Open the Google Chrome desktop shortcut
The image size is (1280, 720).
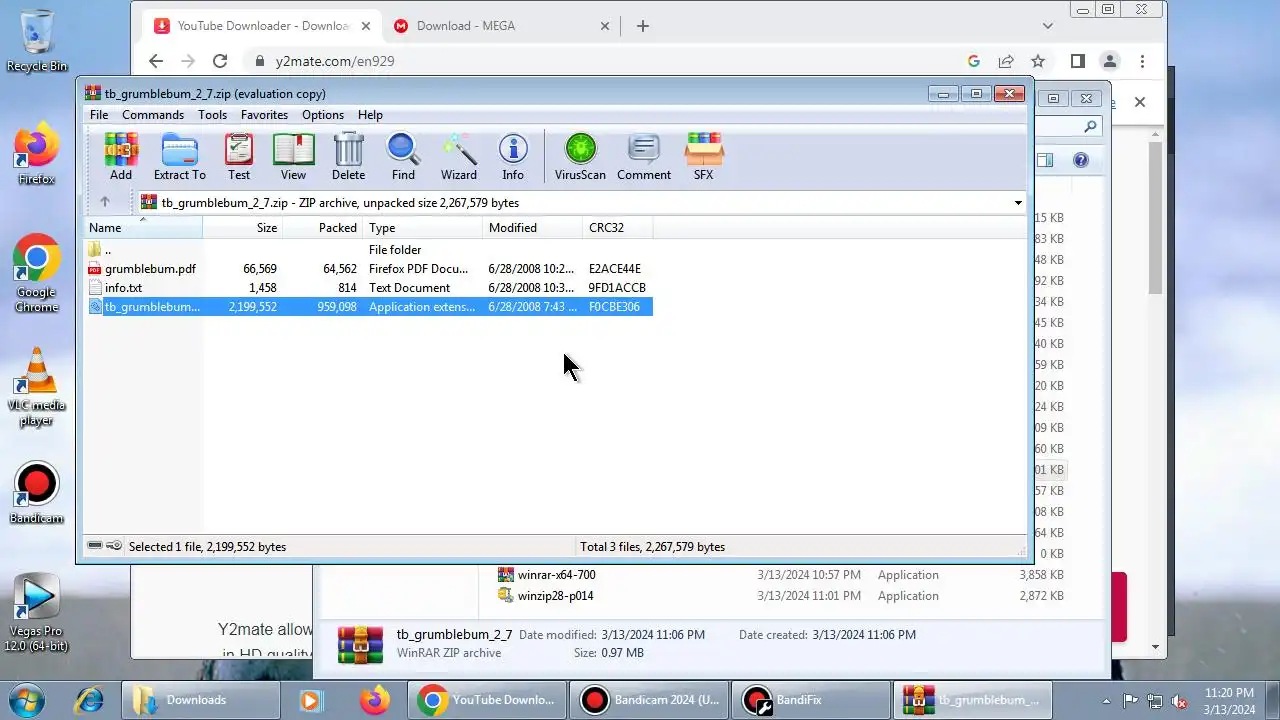coord(37,274)
